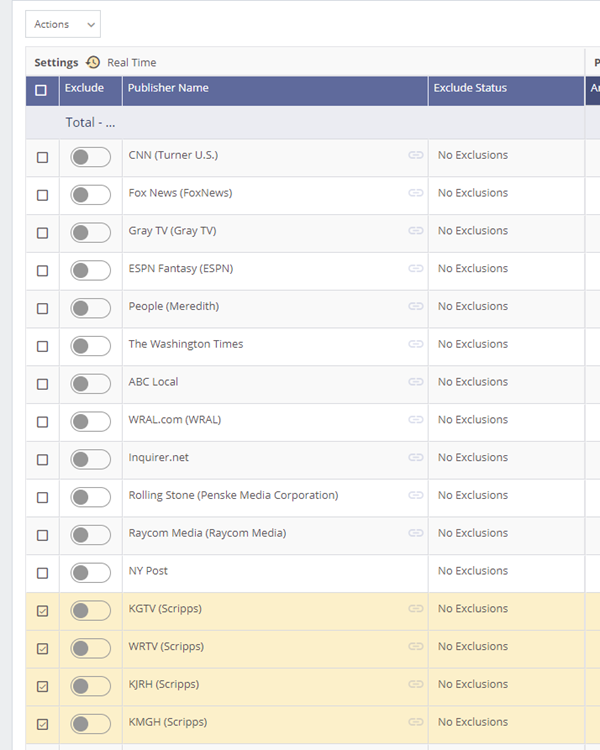Toggle the Exclude switch for Gray TV
This screenshot has width=600, height=750.
pyautogui.click(x=90, y=232)
